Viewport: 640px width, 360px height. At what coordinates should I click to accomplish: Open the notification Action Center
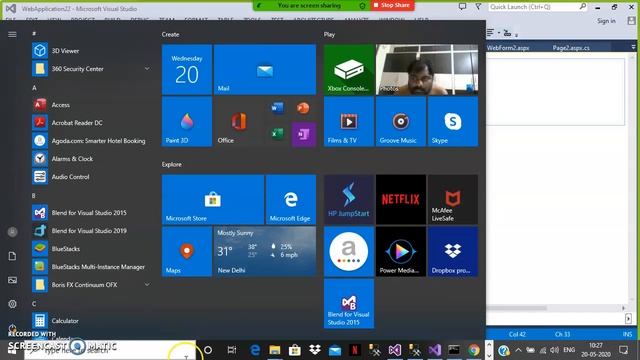pyautogui.click(x=623, y=350)
